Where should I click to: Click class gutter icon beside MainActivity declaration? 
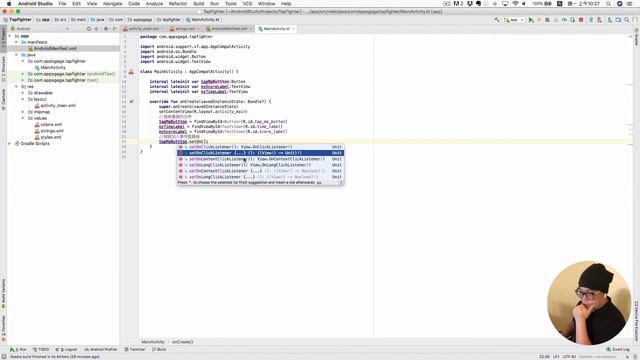(x=131, y=72)
